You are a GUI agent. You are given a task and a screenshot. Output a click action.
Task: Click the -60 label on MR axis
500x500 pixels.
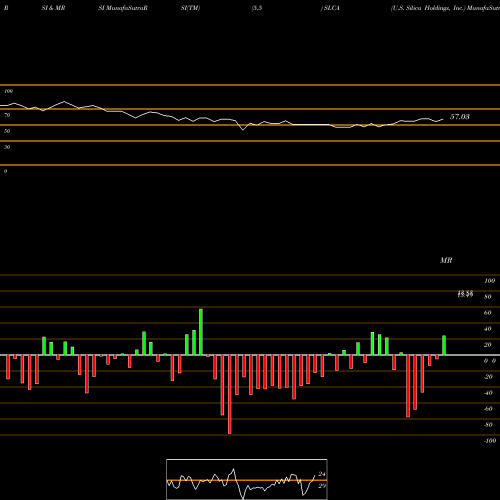point(488,409)
